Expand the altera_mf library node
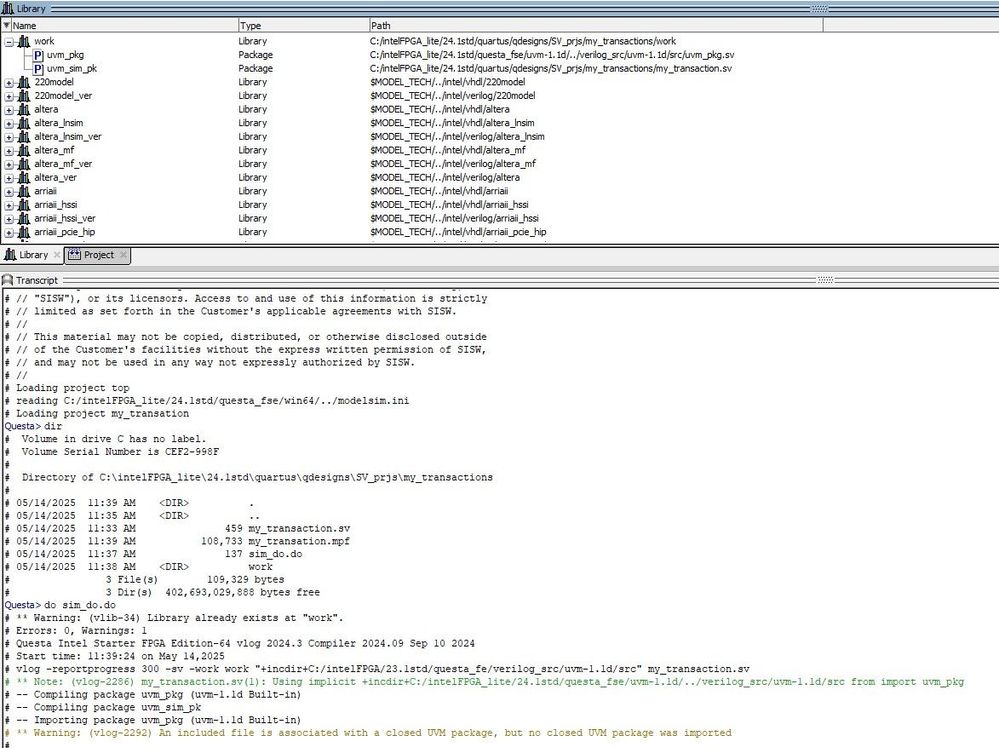The width and height of the screenshot is (999, 748). tap(9, 150)
